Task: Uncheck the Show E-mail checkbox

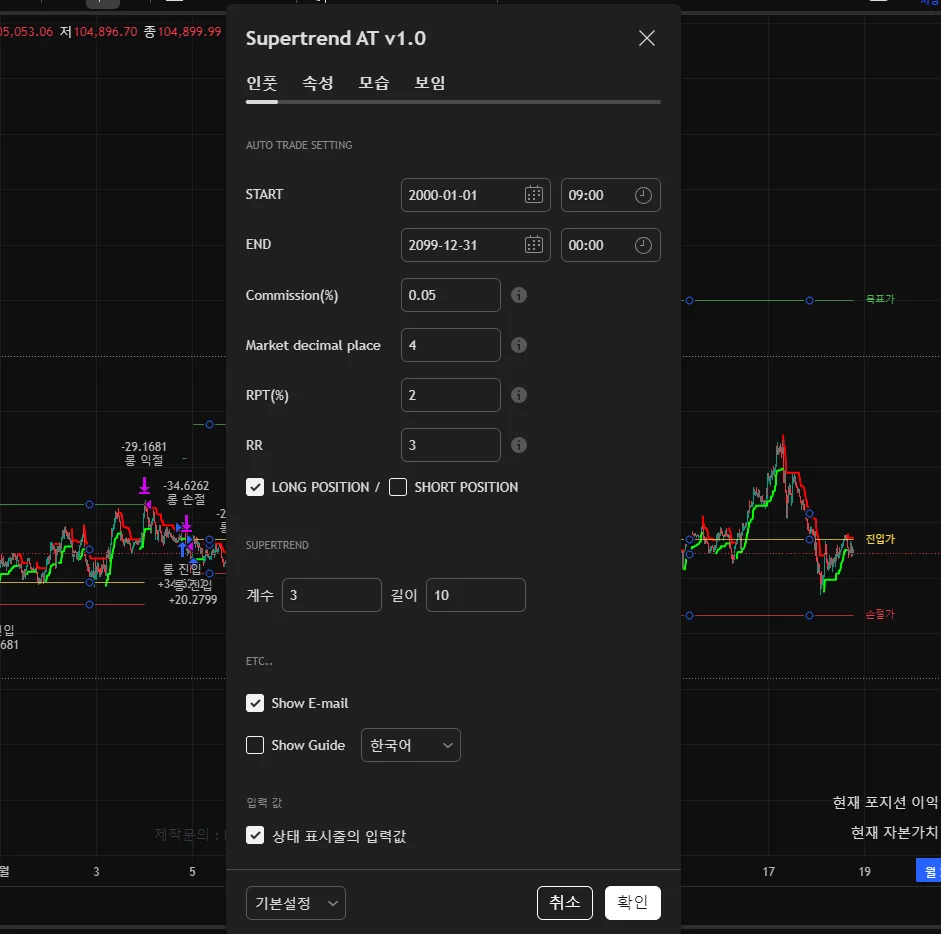Action: pyautogui.click(x=255, y=703)
